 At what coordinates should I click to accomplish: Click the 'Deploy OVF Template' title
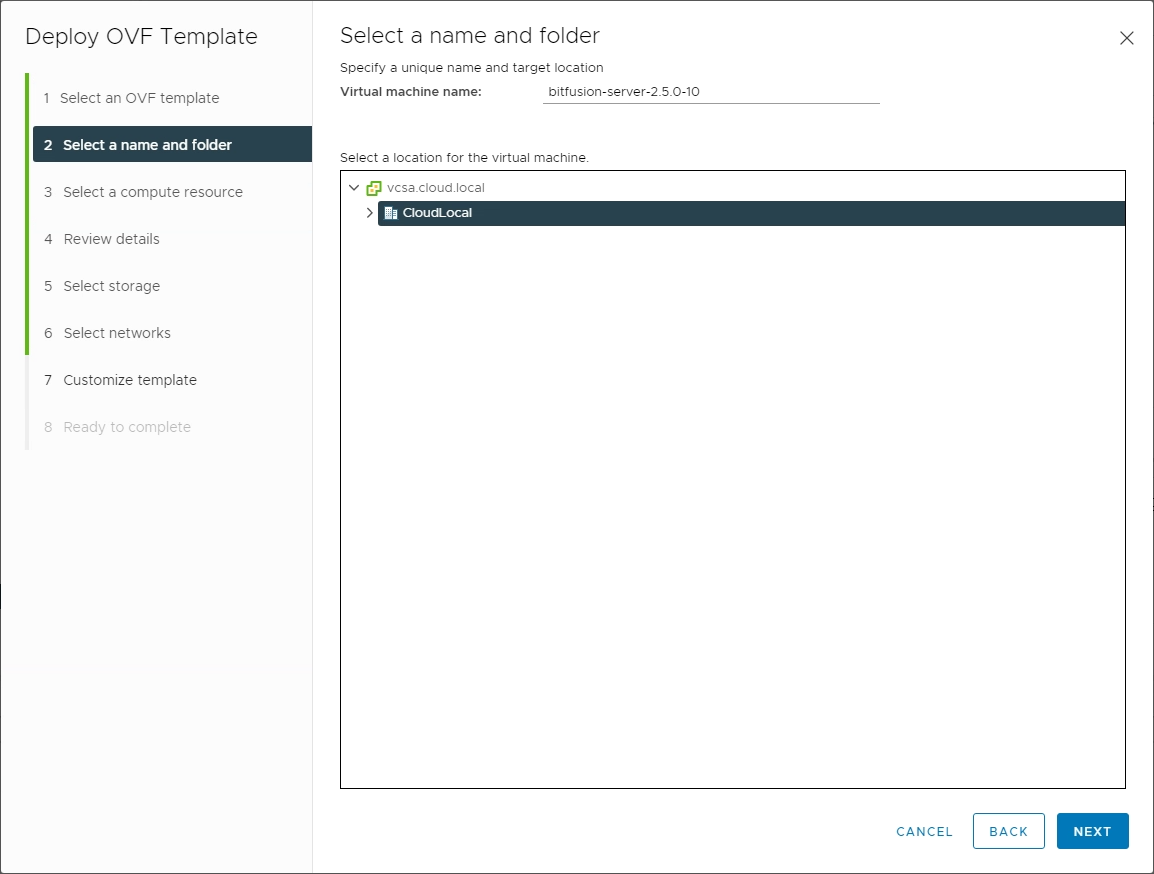click(141, 37)
